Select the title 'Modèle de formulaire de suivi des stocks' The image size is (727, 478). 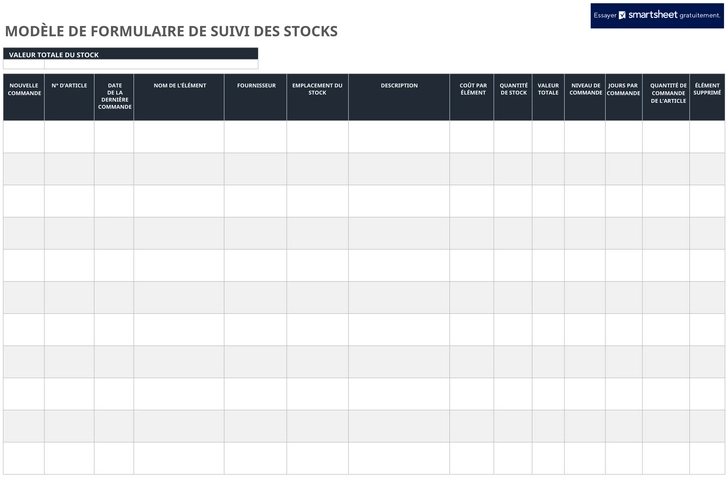point(171,31)
